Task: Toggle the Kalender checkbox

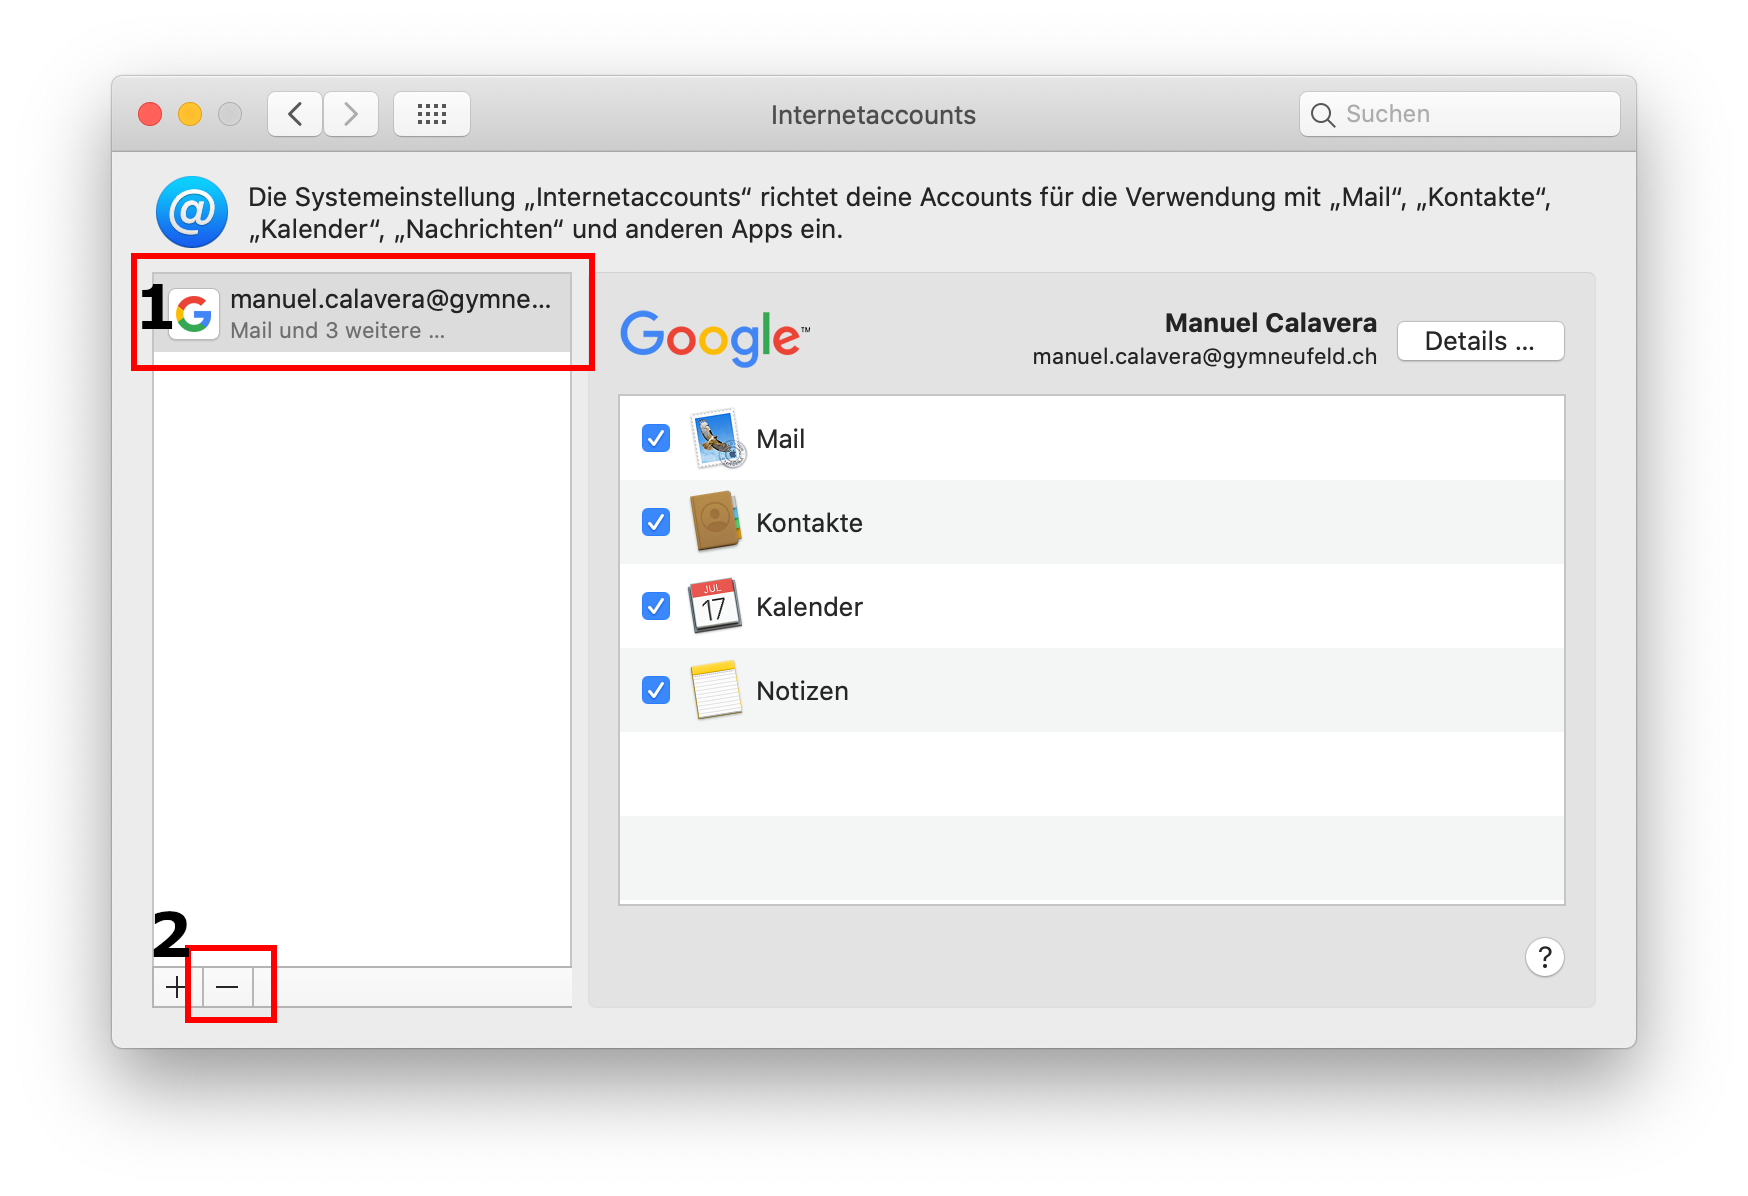Action: (656, 606)
